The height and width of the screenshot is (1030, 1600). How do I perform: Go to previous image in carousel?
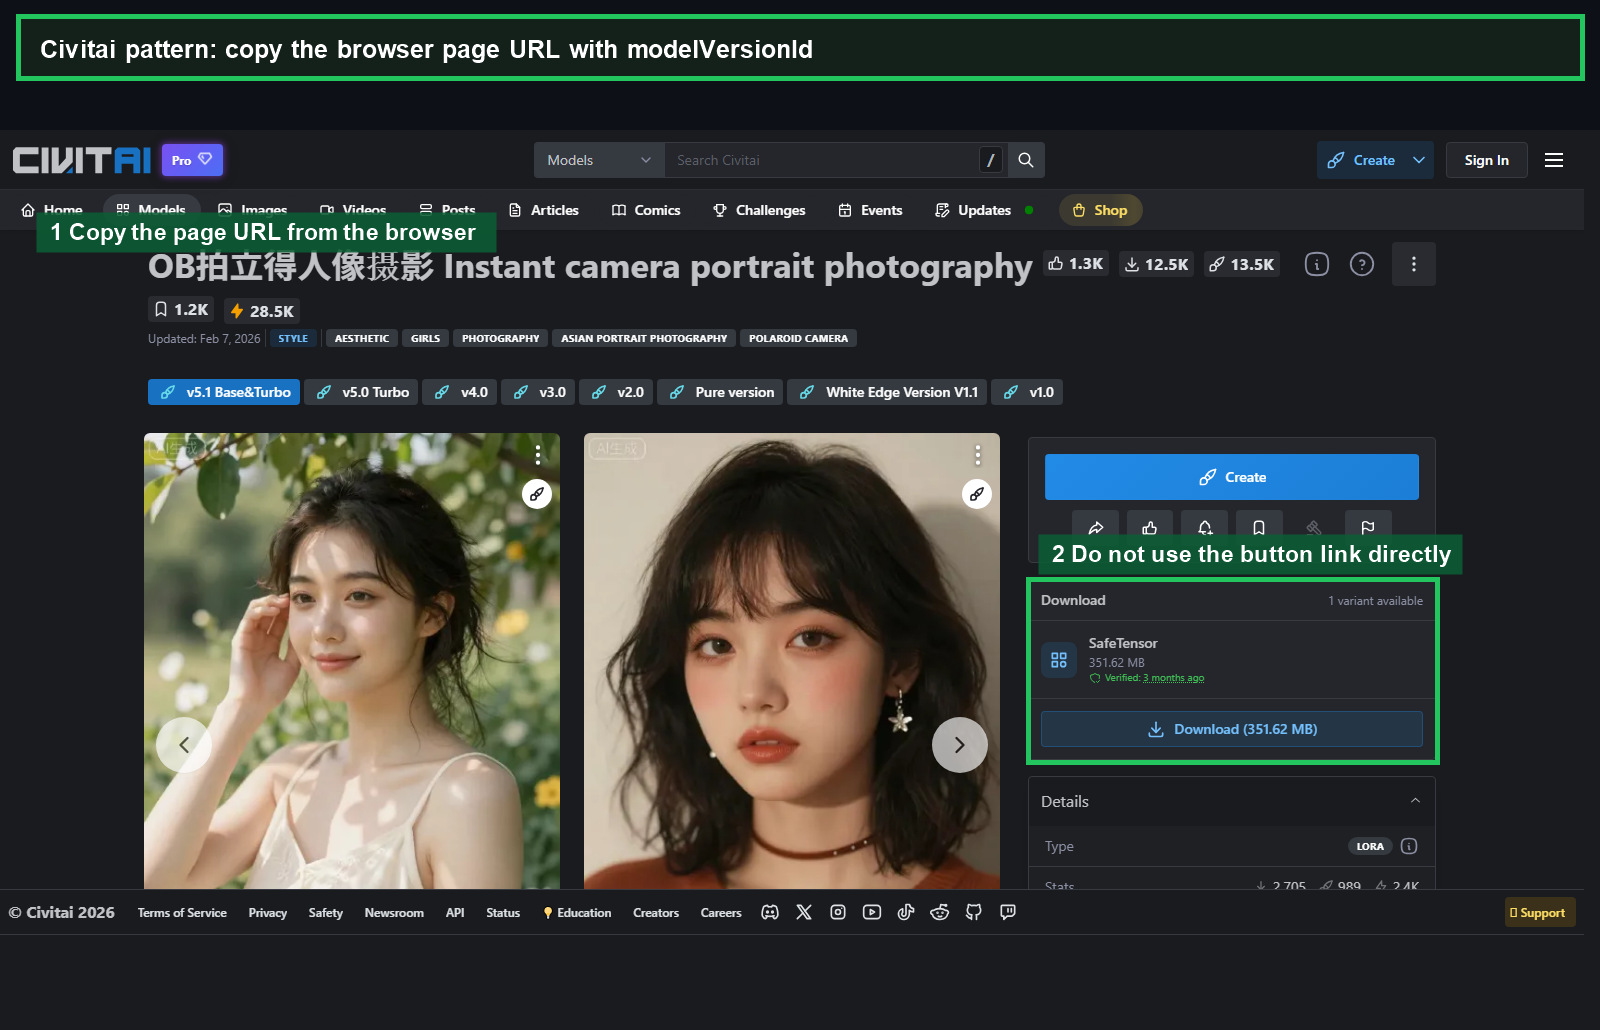(x=184, y=745)
